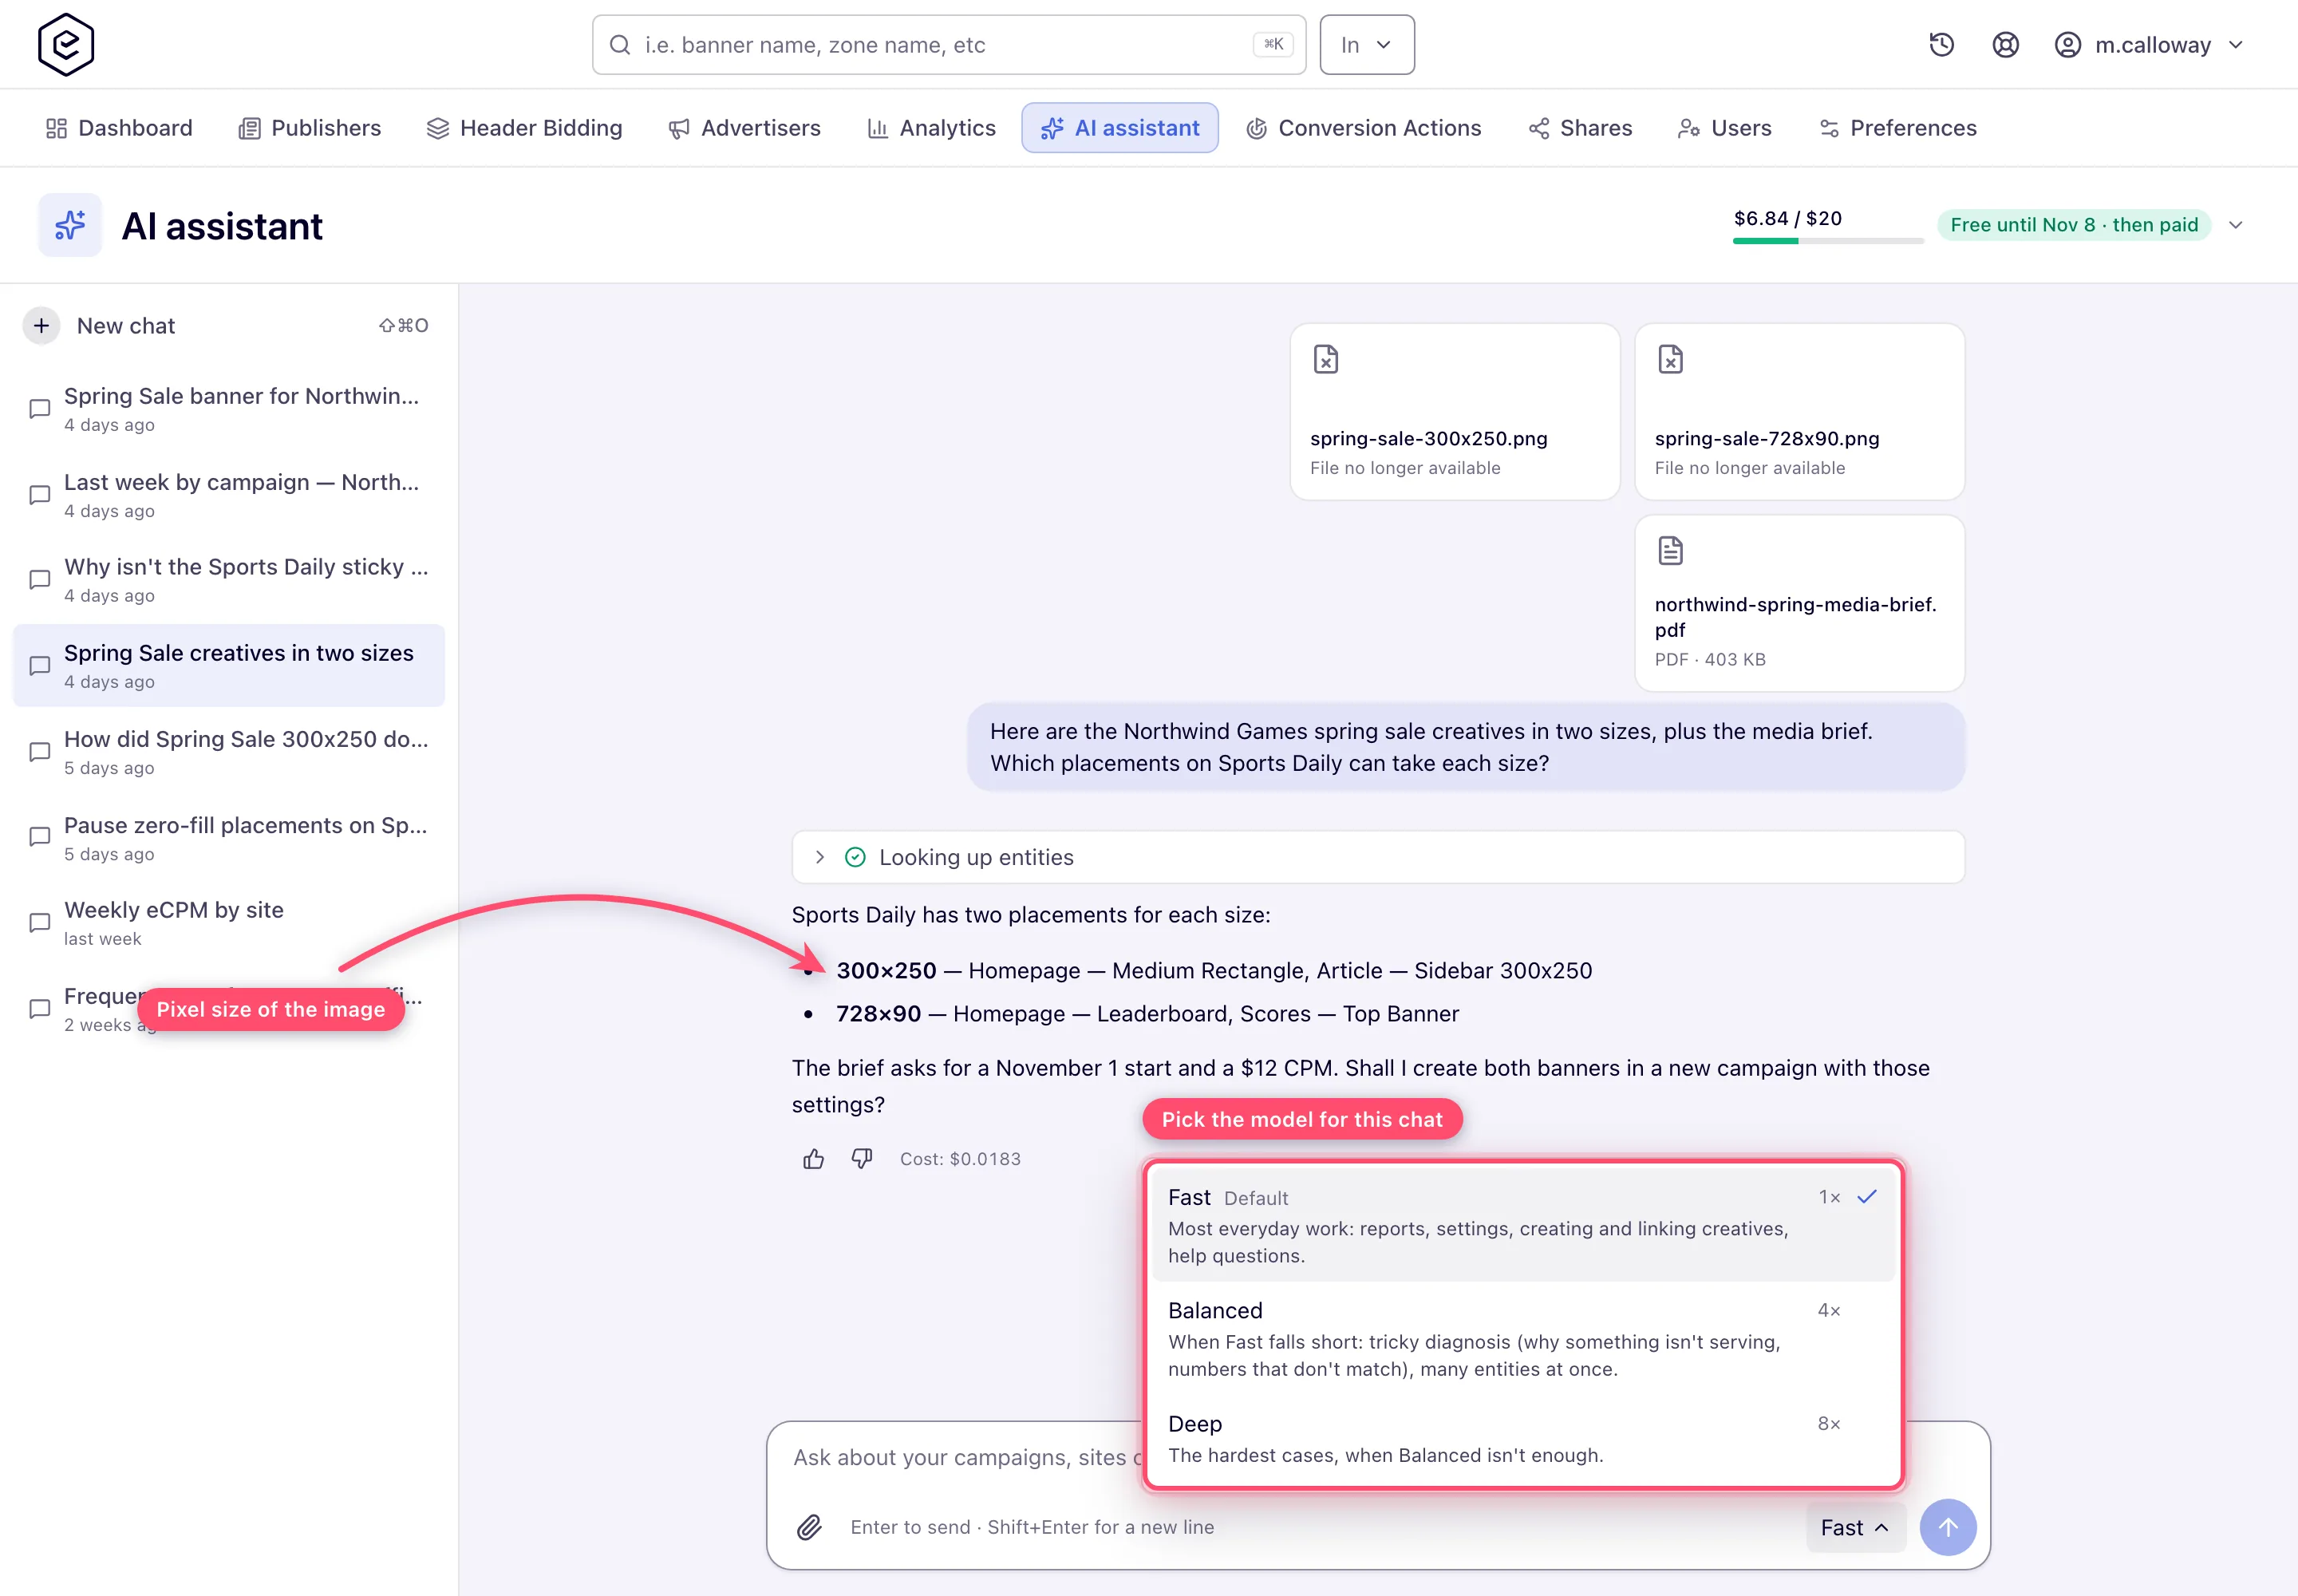Open the Header Bidding tab
The height and width of the screenshot is (1596, 2298).
pos(524,128)
